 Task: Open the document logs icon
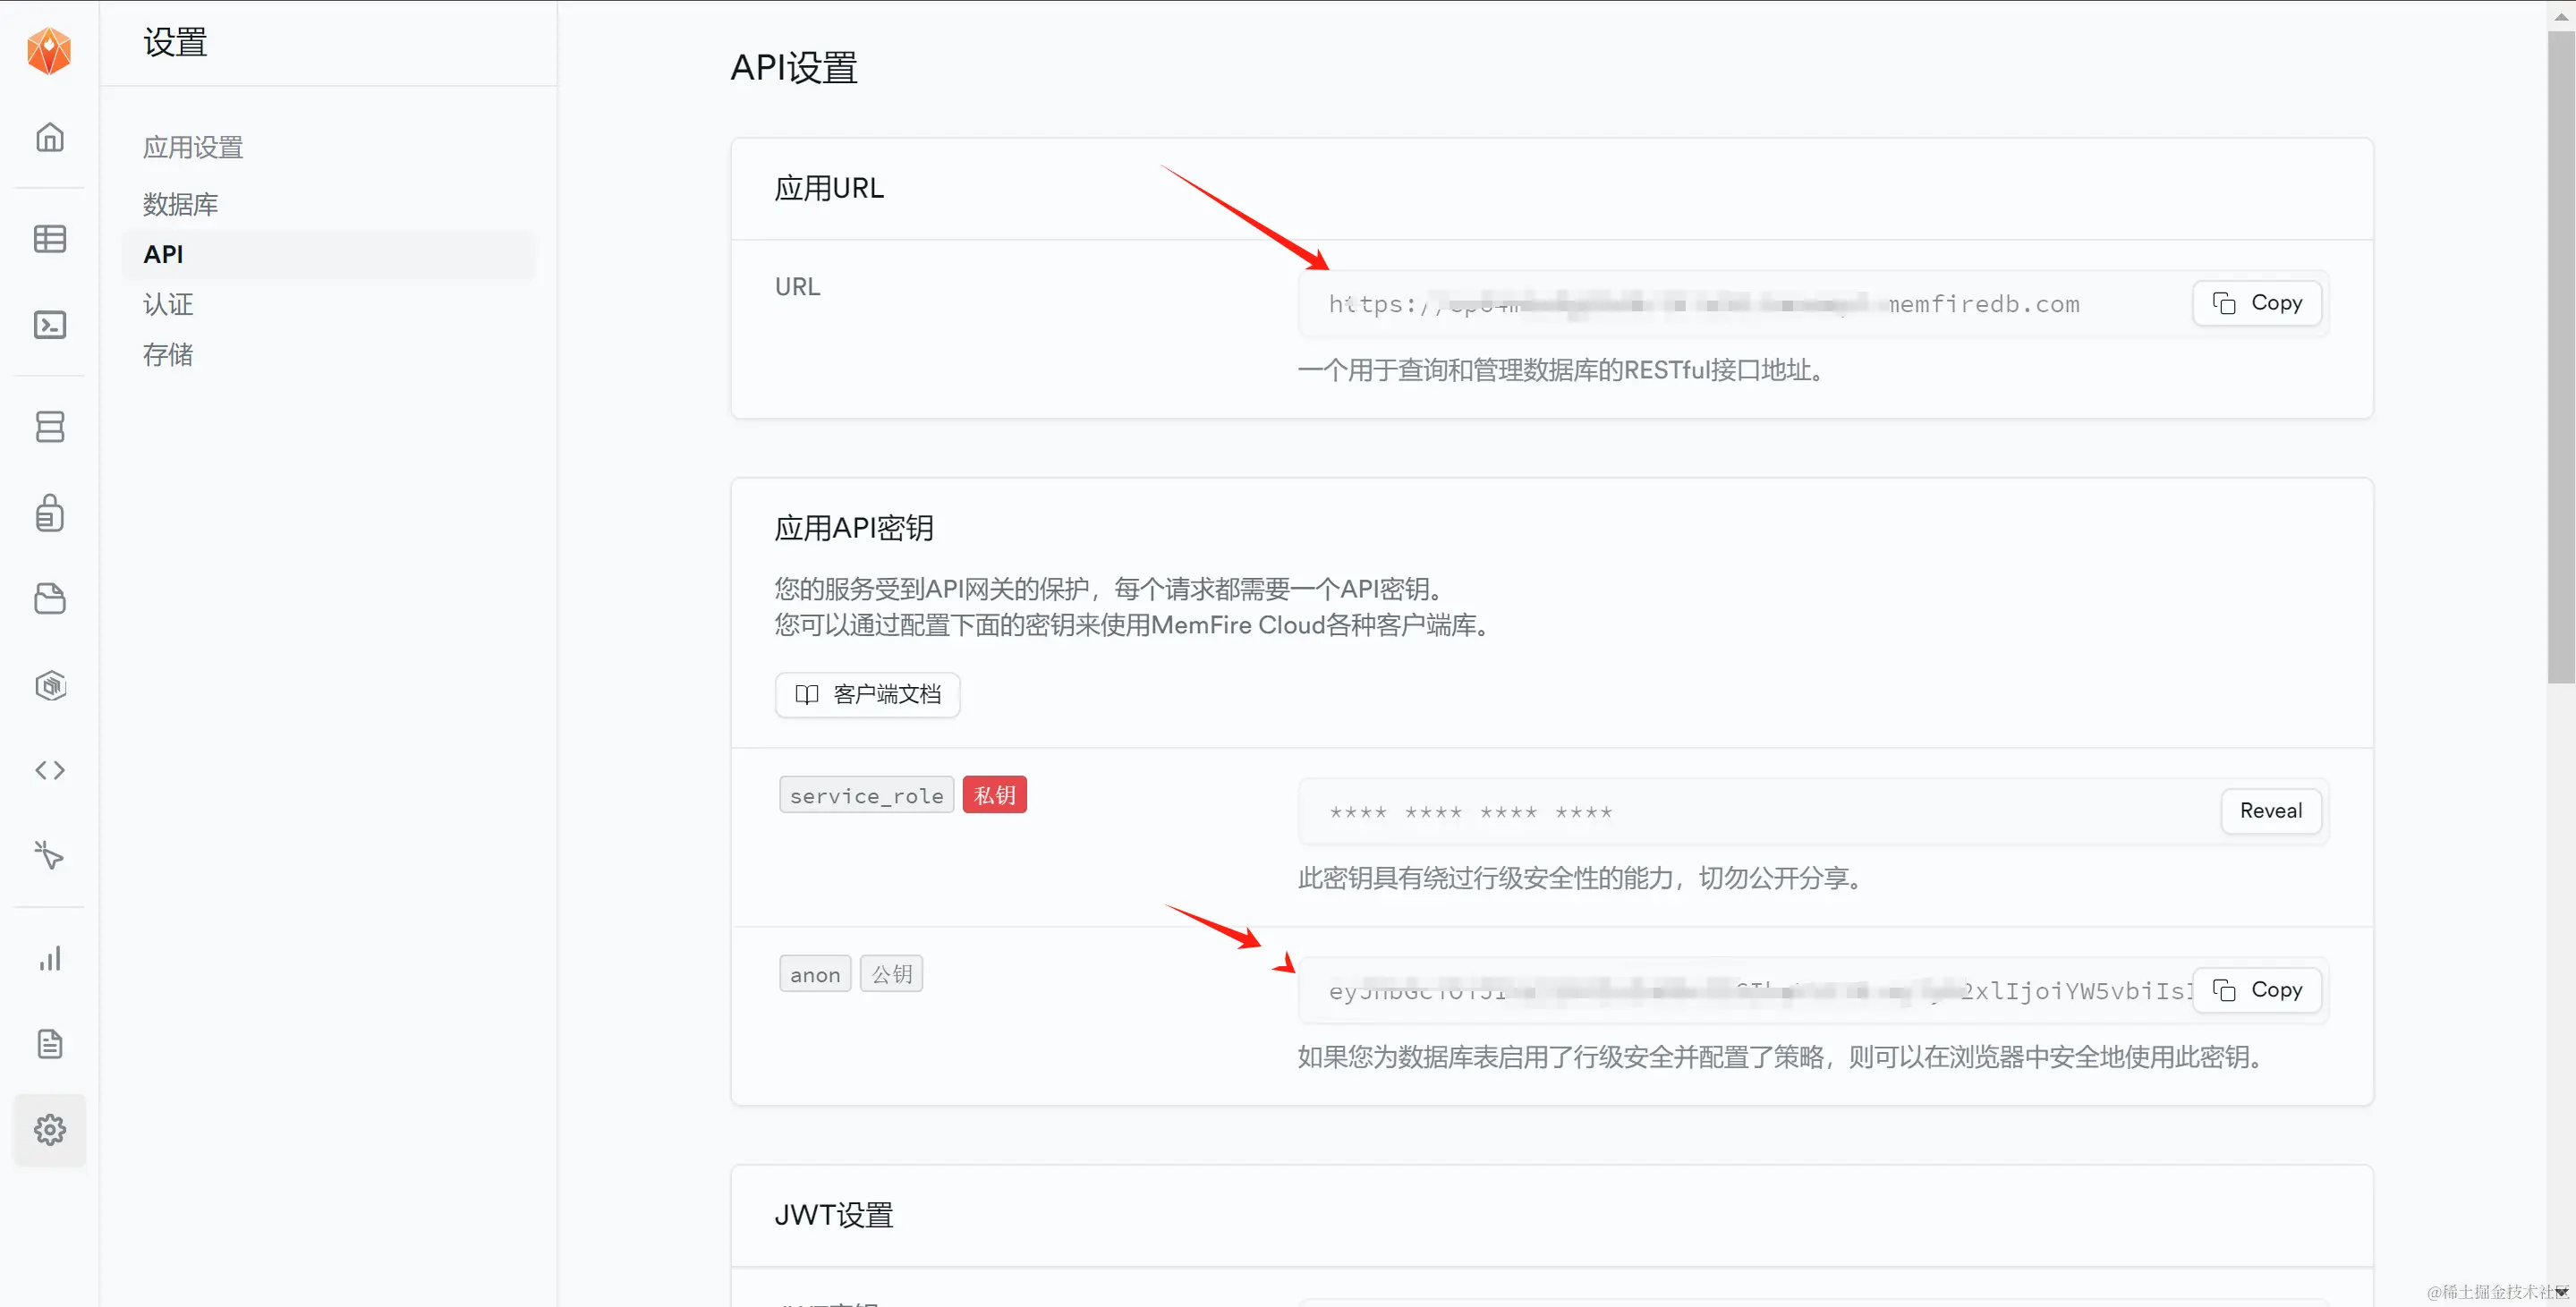[x=49, y=1044]
